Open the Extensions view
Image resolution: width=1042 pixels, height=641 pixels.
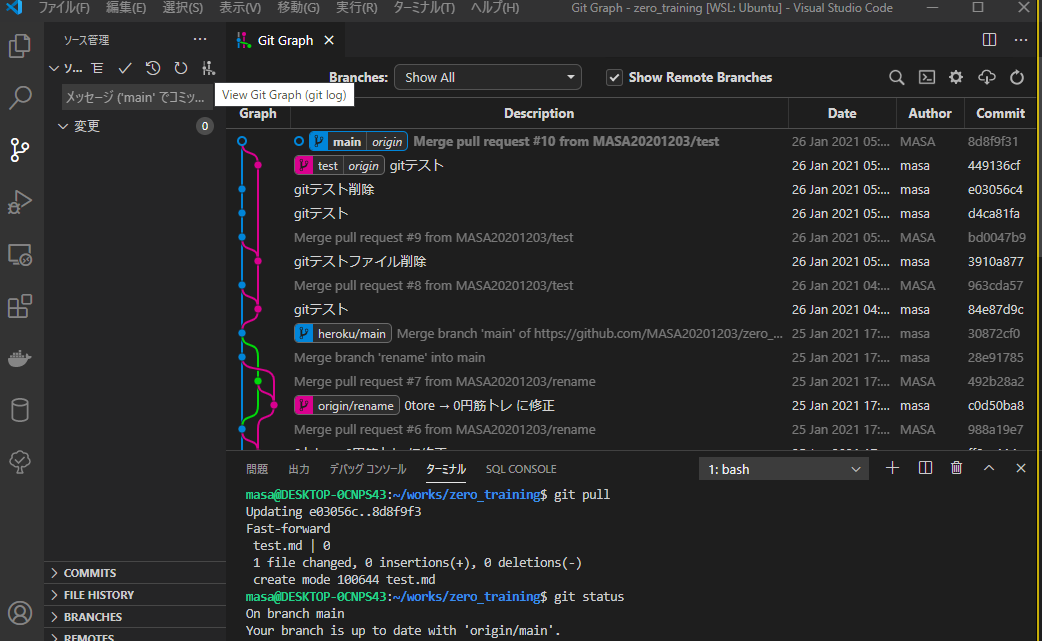point(21,307)
